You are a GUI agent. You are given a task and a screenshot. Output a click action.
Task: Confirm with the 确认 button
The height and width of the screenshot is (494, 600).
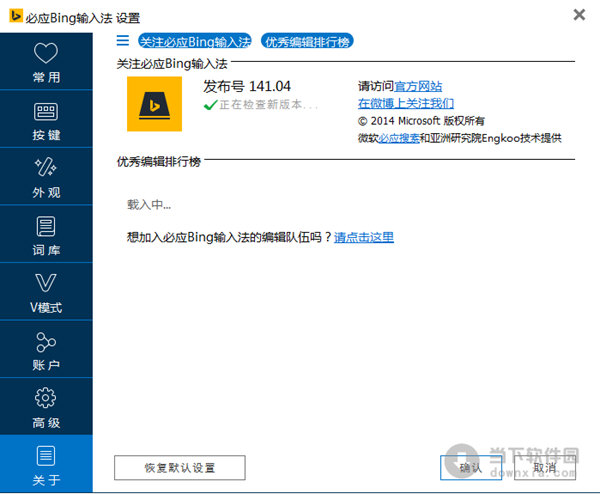tap(471, 468)
